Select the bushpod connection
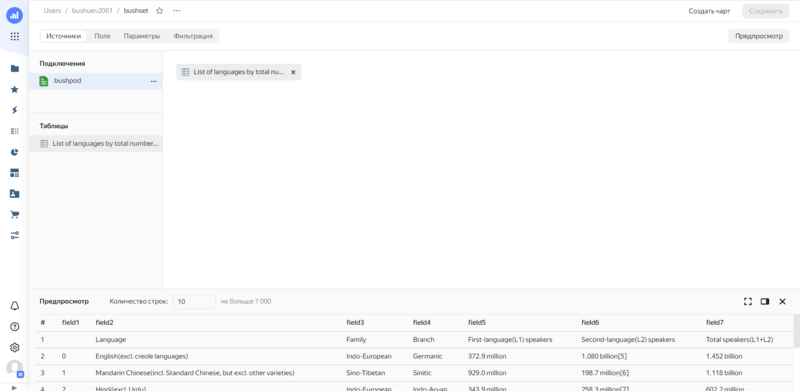800x391 pixels. [96, 81]
